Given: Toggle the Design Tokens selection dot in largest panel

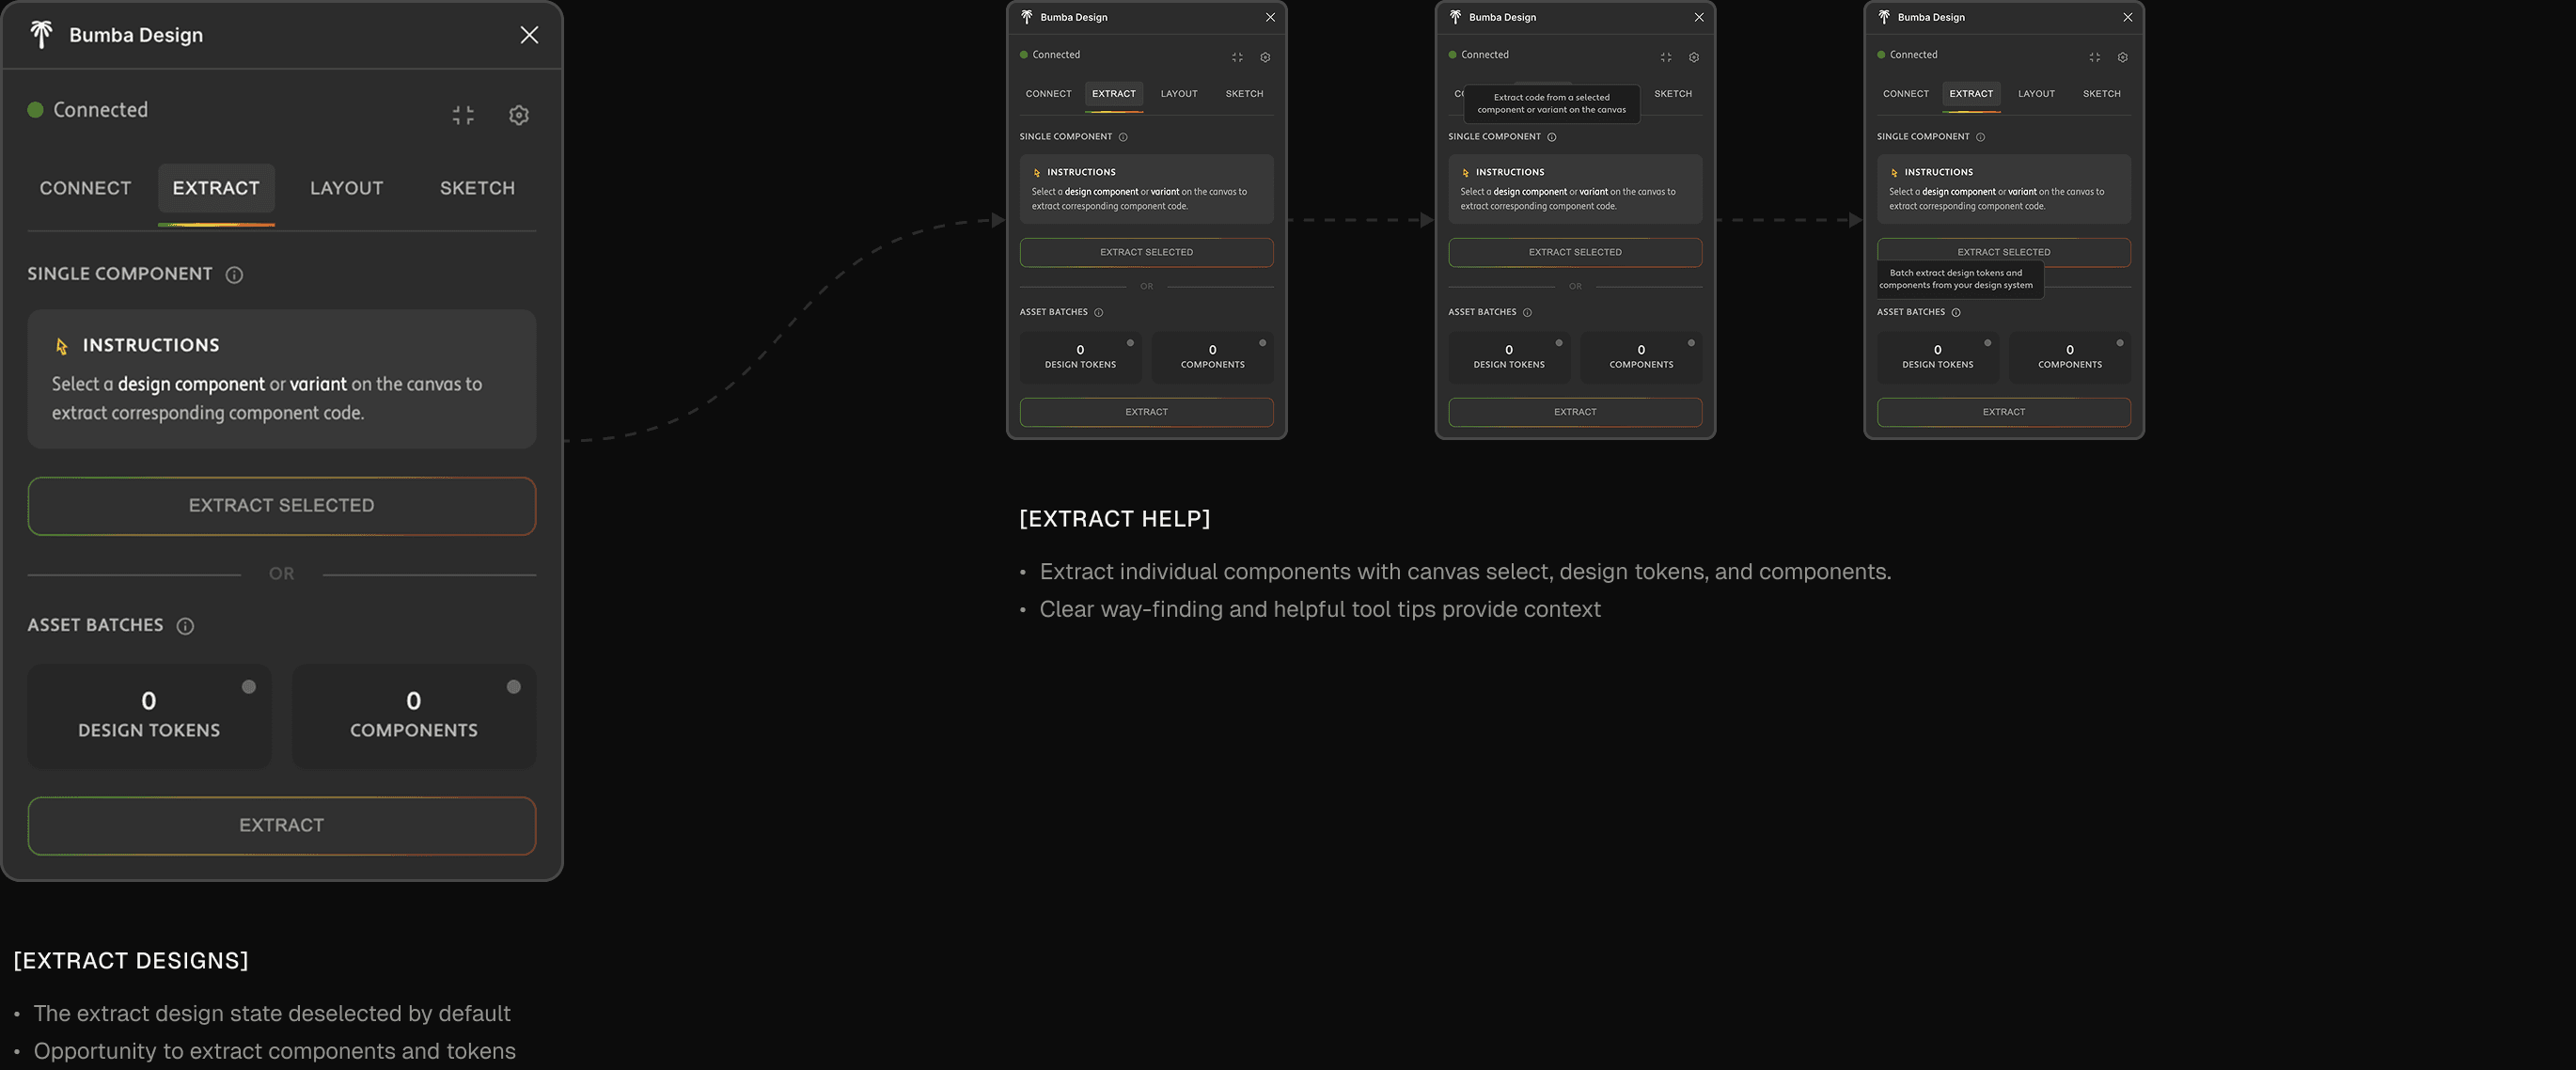Looking at the screenshot, I should point(249,687).
